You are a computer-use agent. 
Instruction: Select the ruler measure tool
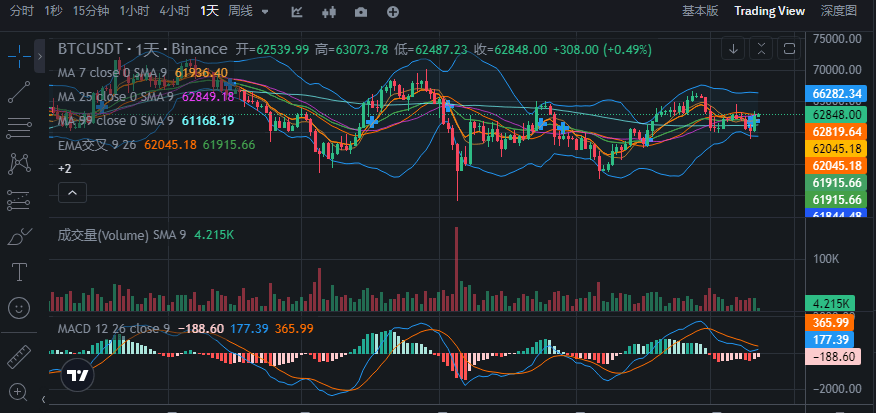coord(20,357)
